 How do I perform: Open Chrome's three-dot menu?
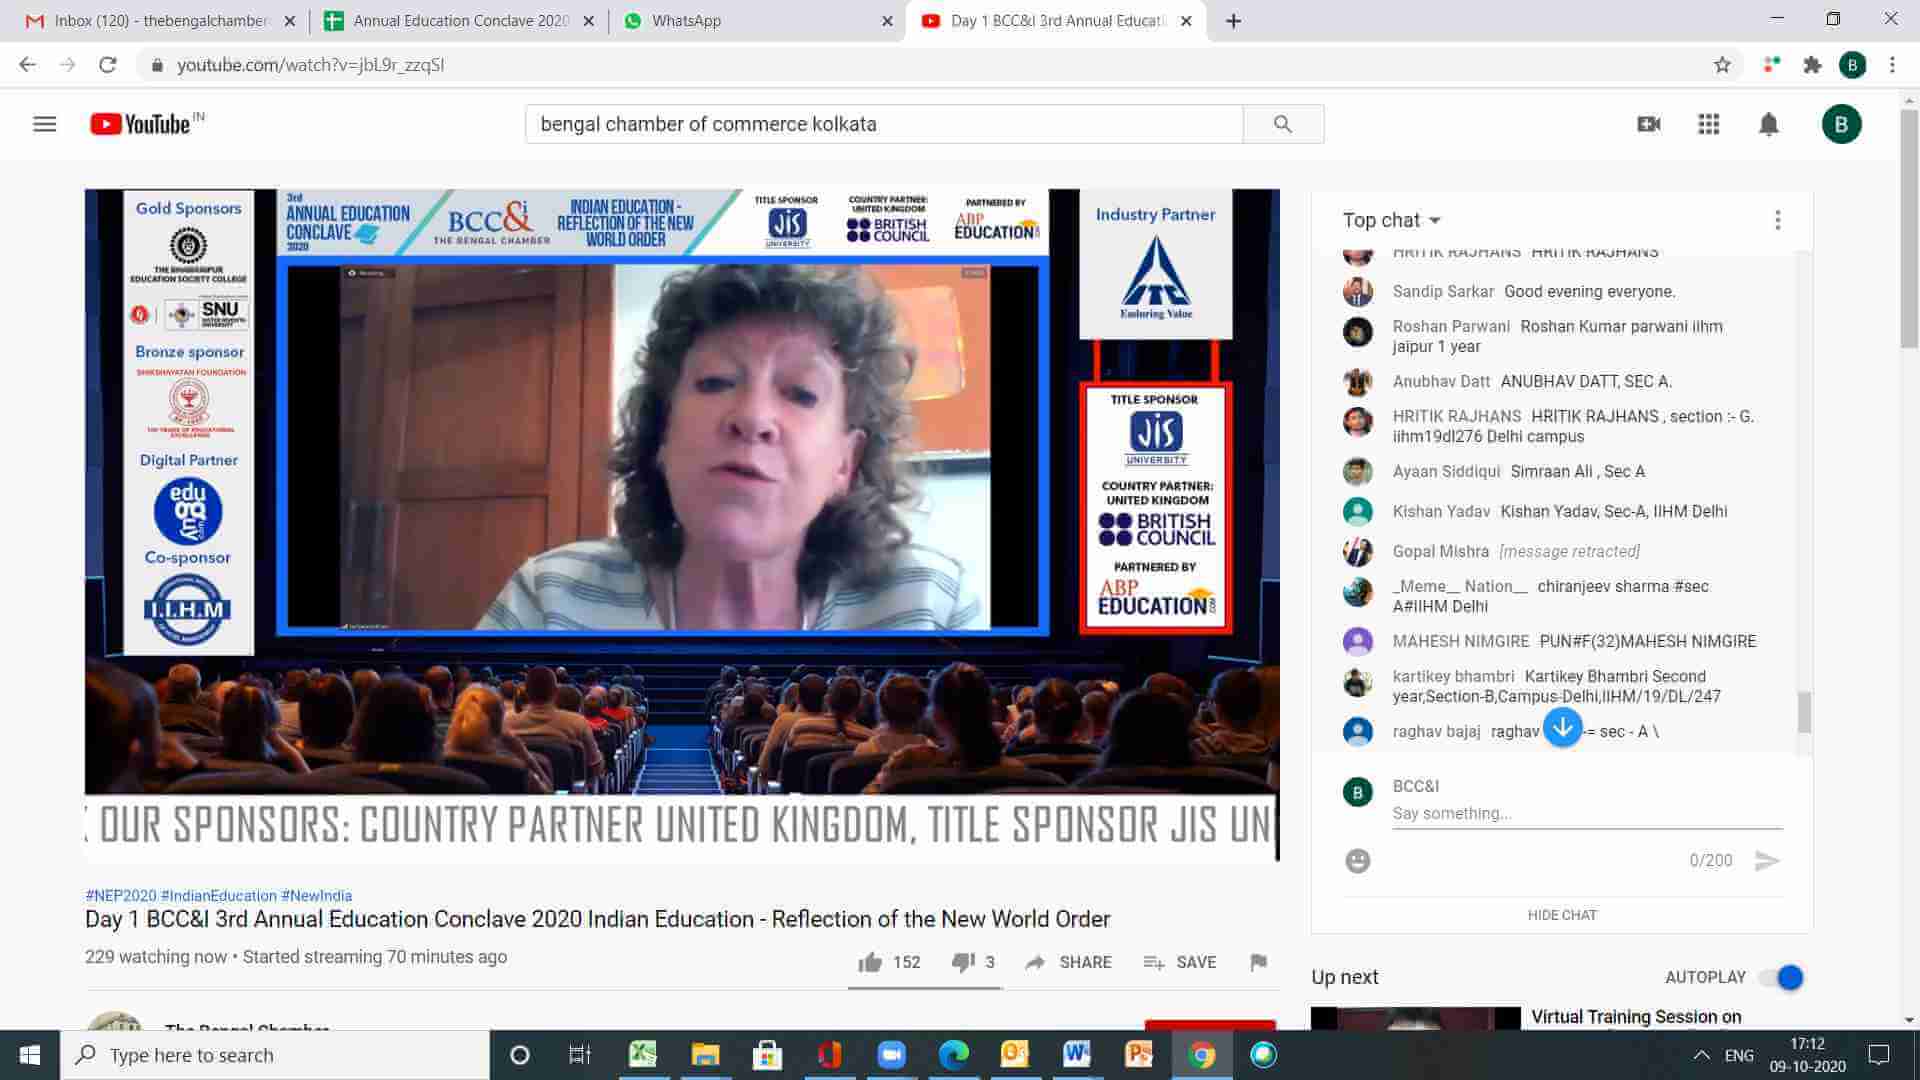1892,65
